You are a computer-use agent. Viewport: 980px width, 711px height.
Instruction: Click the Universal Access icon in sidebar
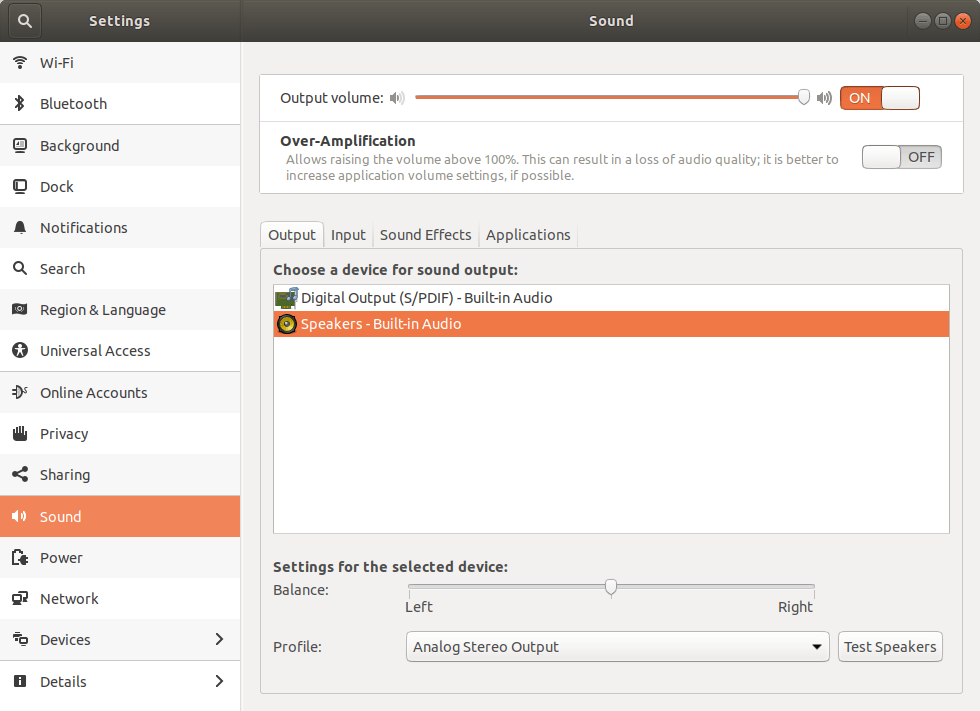[20, 351]
